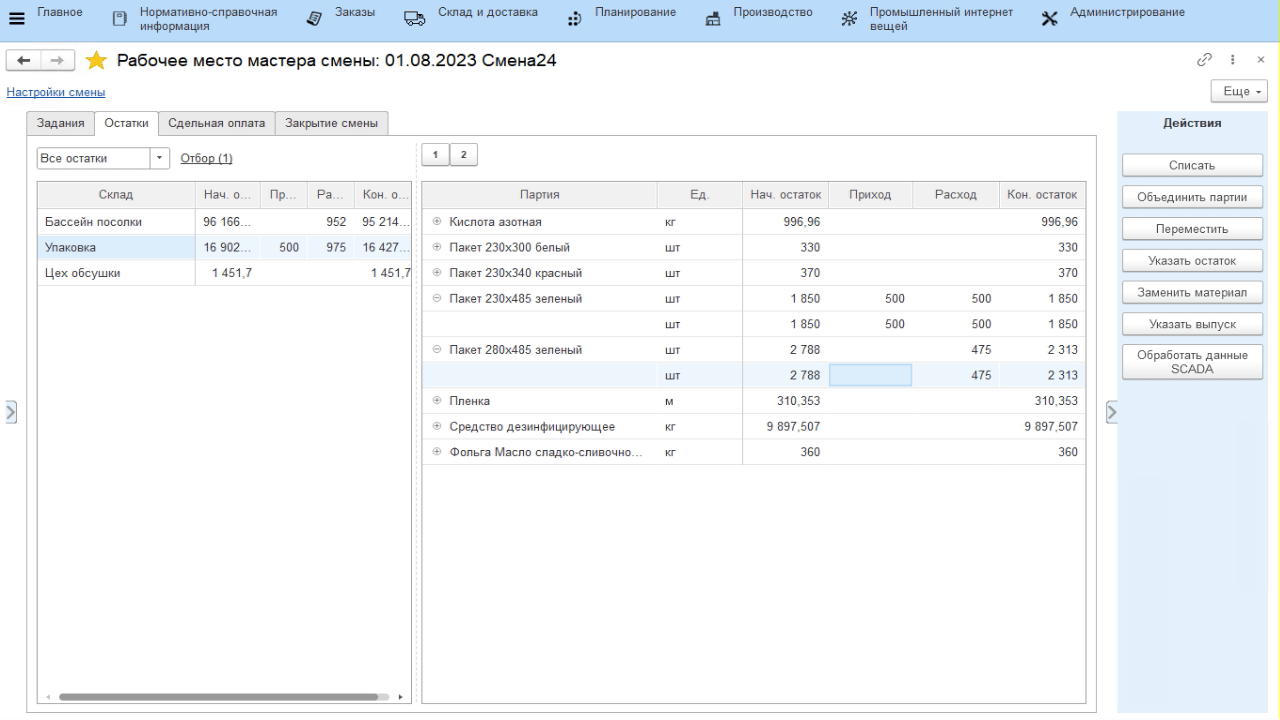Select grouping level 1 button
This screenshot has height=720, width=1280.
point(435,154)
